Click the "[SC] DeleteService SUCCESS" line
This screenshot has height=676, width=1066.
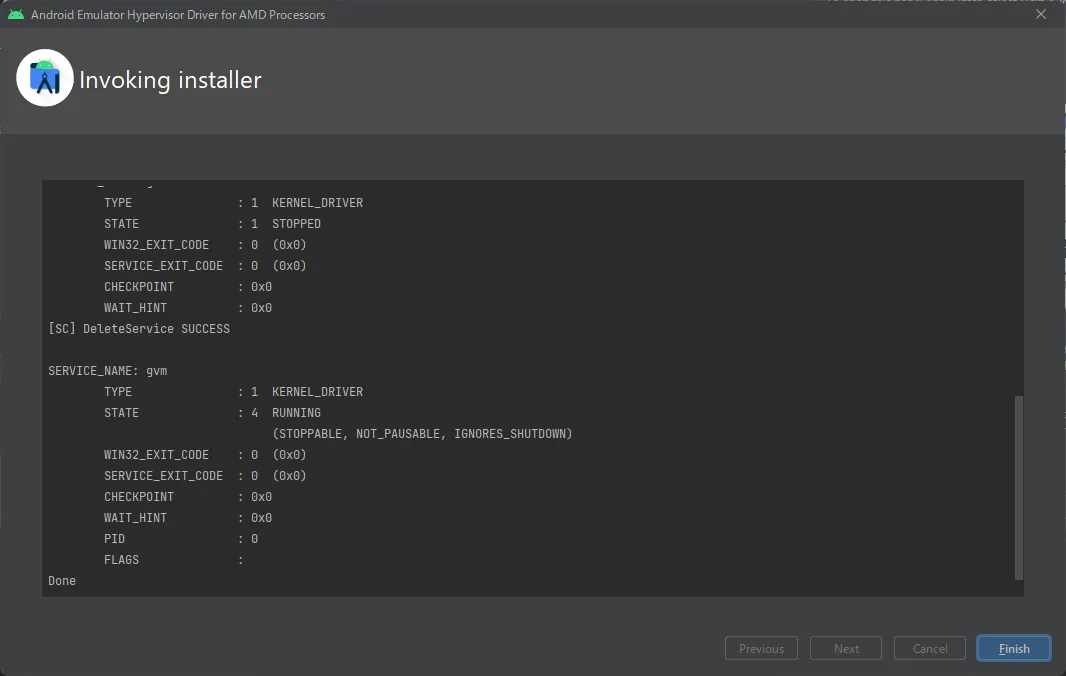[139, 329]
